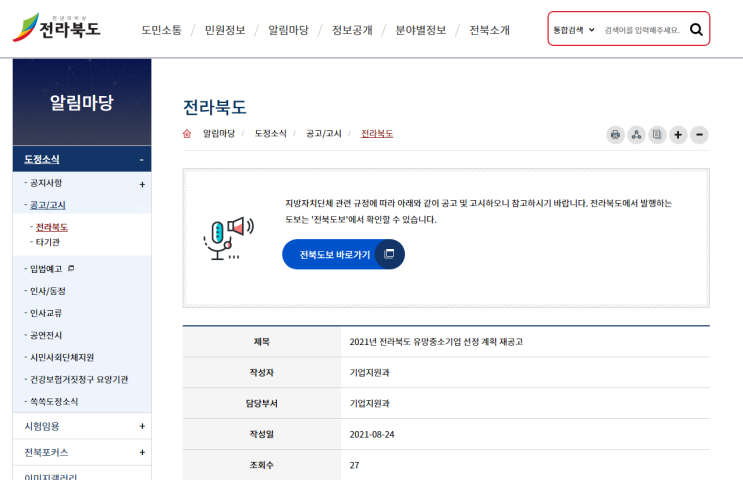Decrease text size with minus icon
The height and width of the screenshot is (480, 743).
click(x=699, y=135)
